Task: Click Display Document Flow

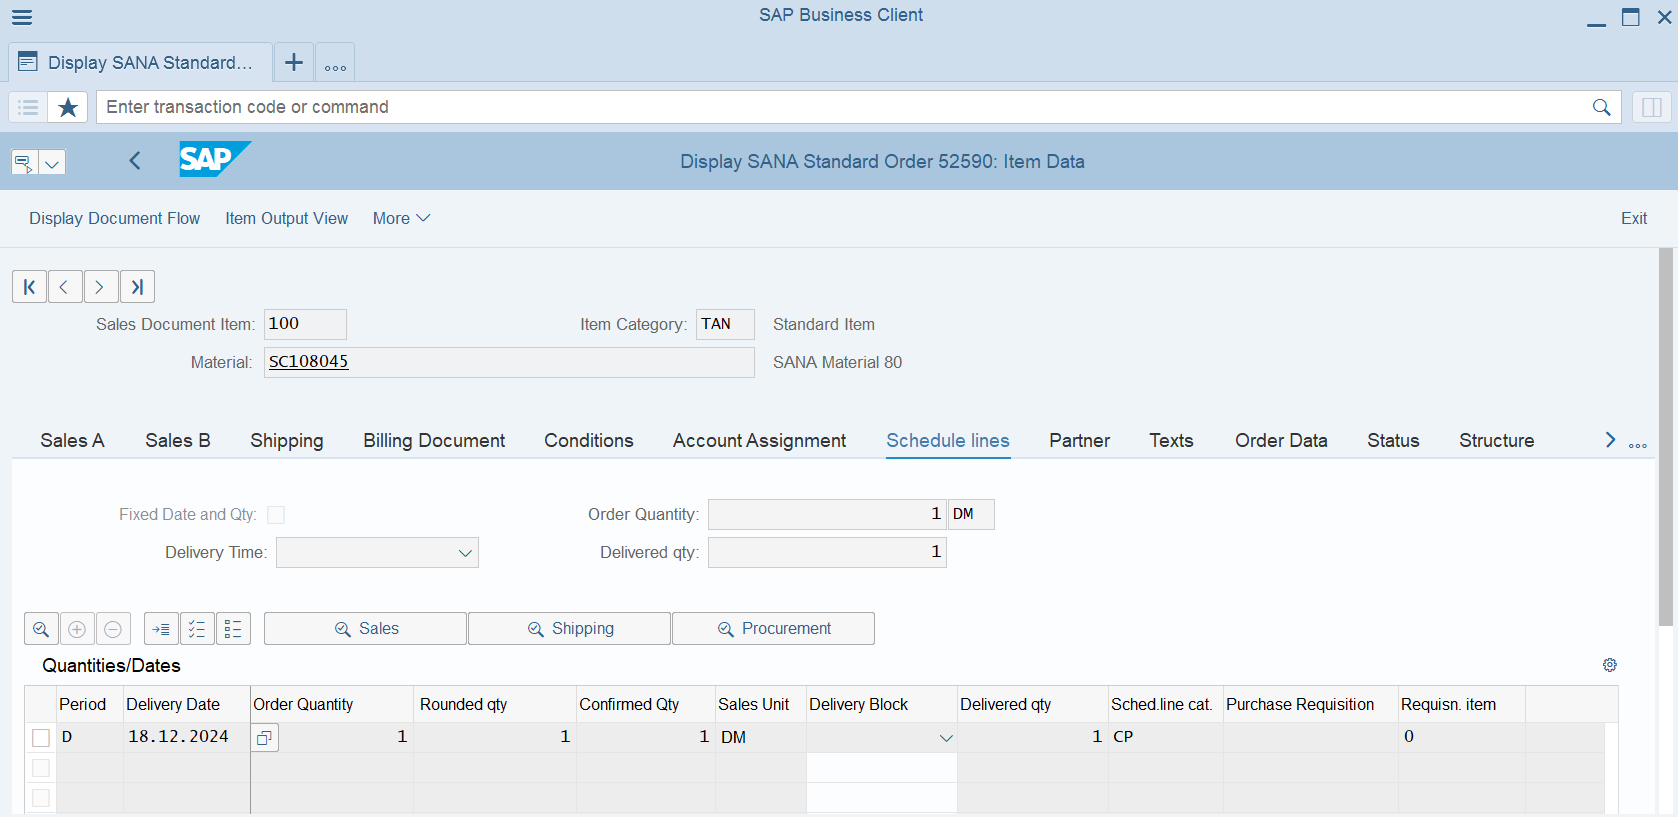Action: tap(114, 218)
